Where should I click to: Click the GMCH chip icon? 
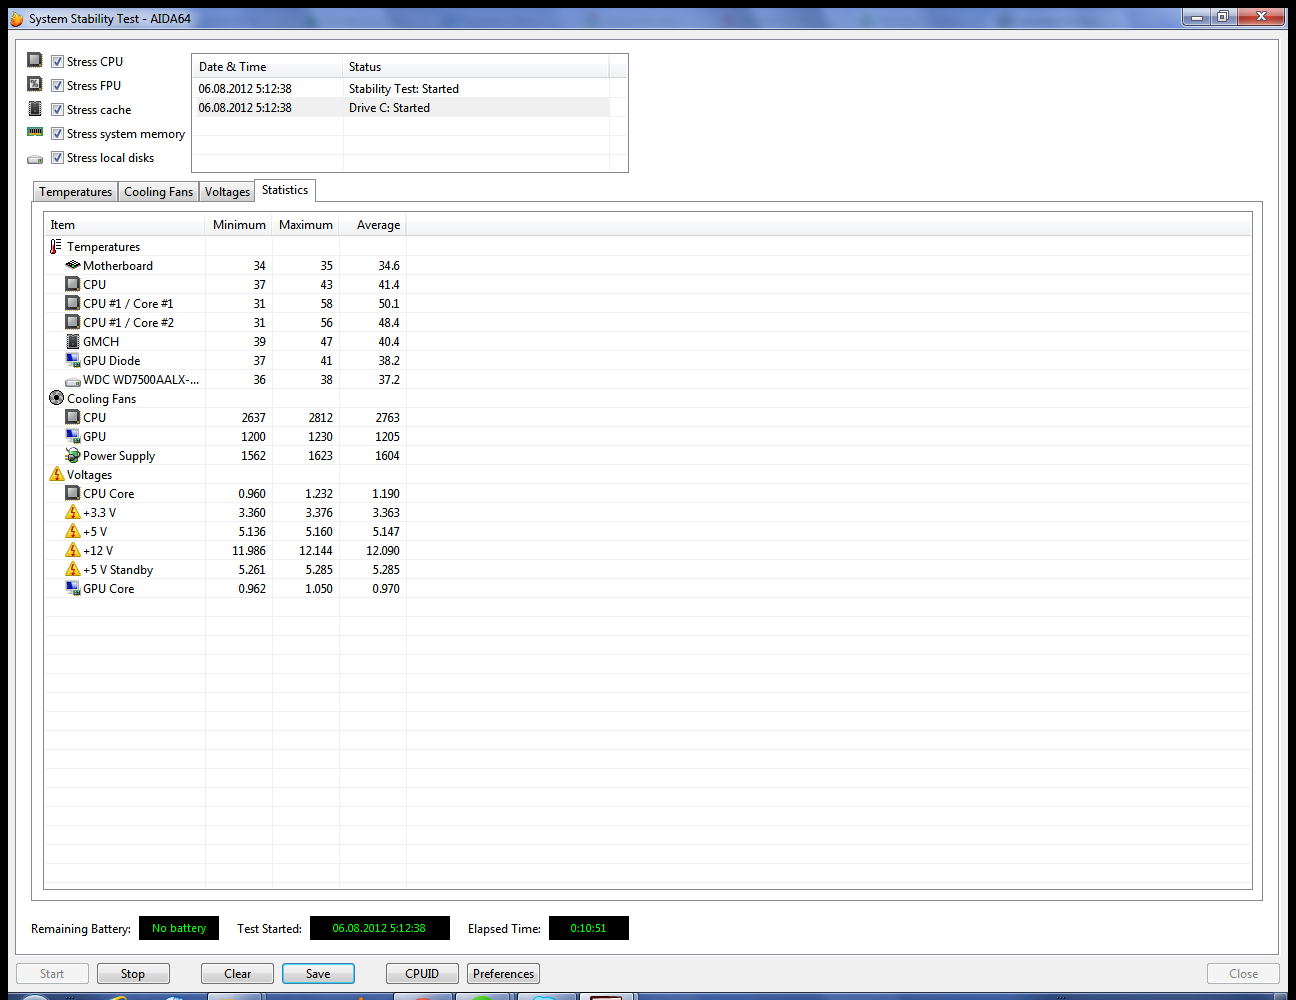pos(73,341)
